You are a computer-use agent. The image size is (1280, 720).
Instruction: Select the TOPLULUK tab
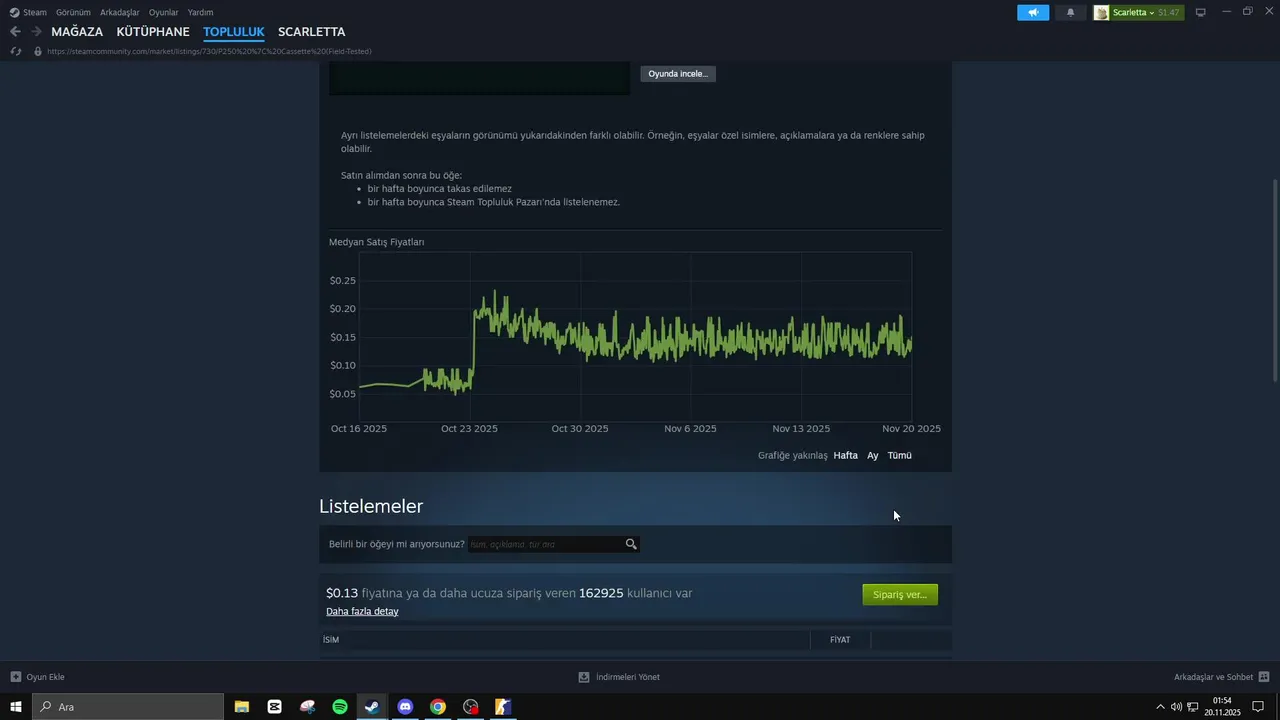click(x=234, y=32)
